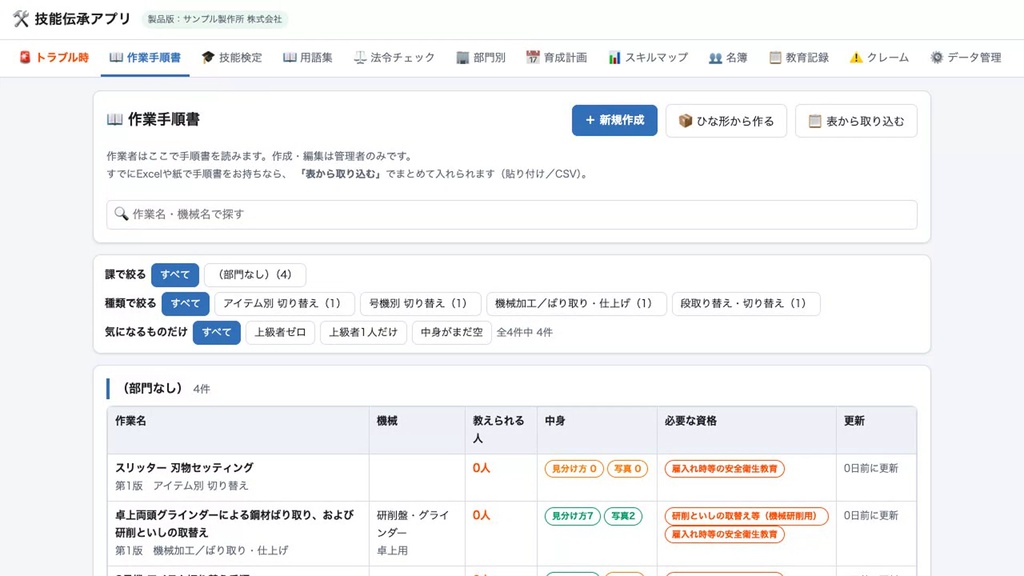Click the ひな形から作る button
This screenshot has width=1024, height=576.
point(726,121)
